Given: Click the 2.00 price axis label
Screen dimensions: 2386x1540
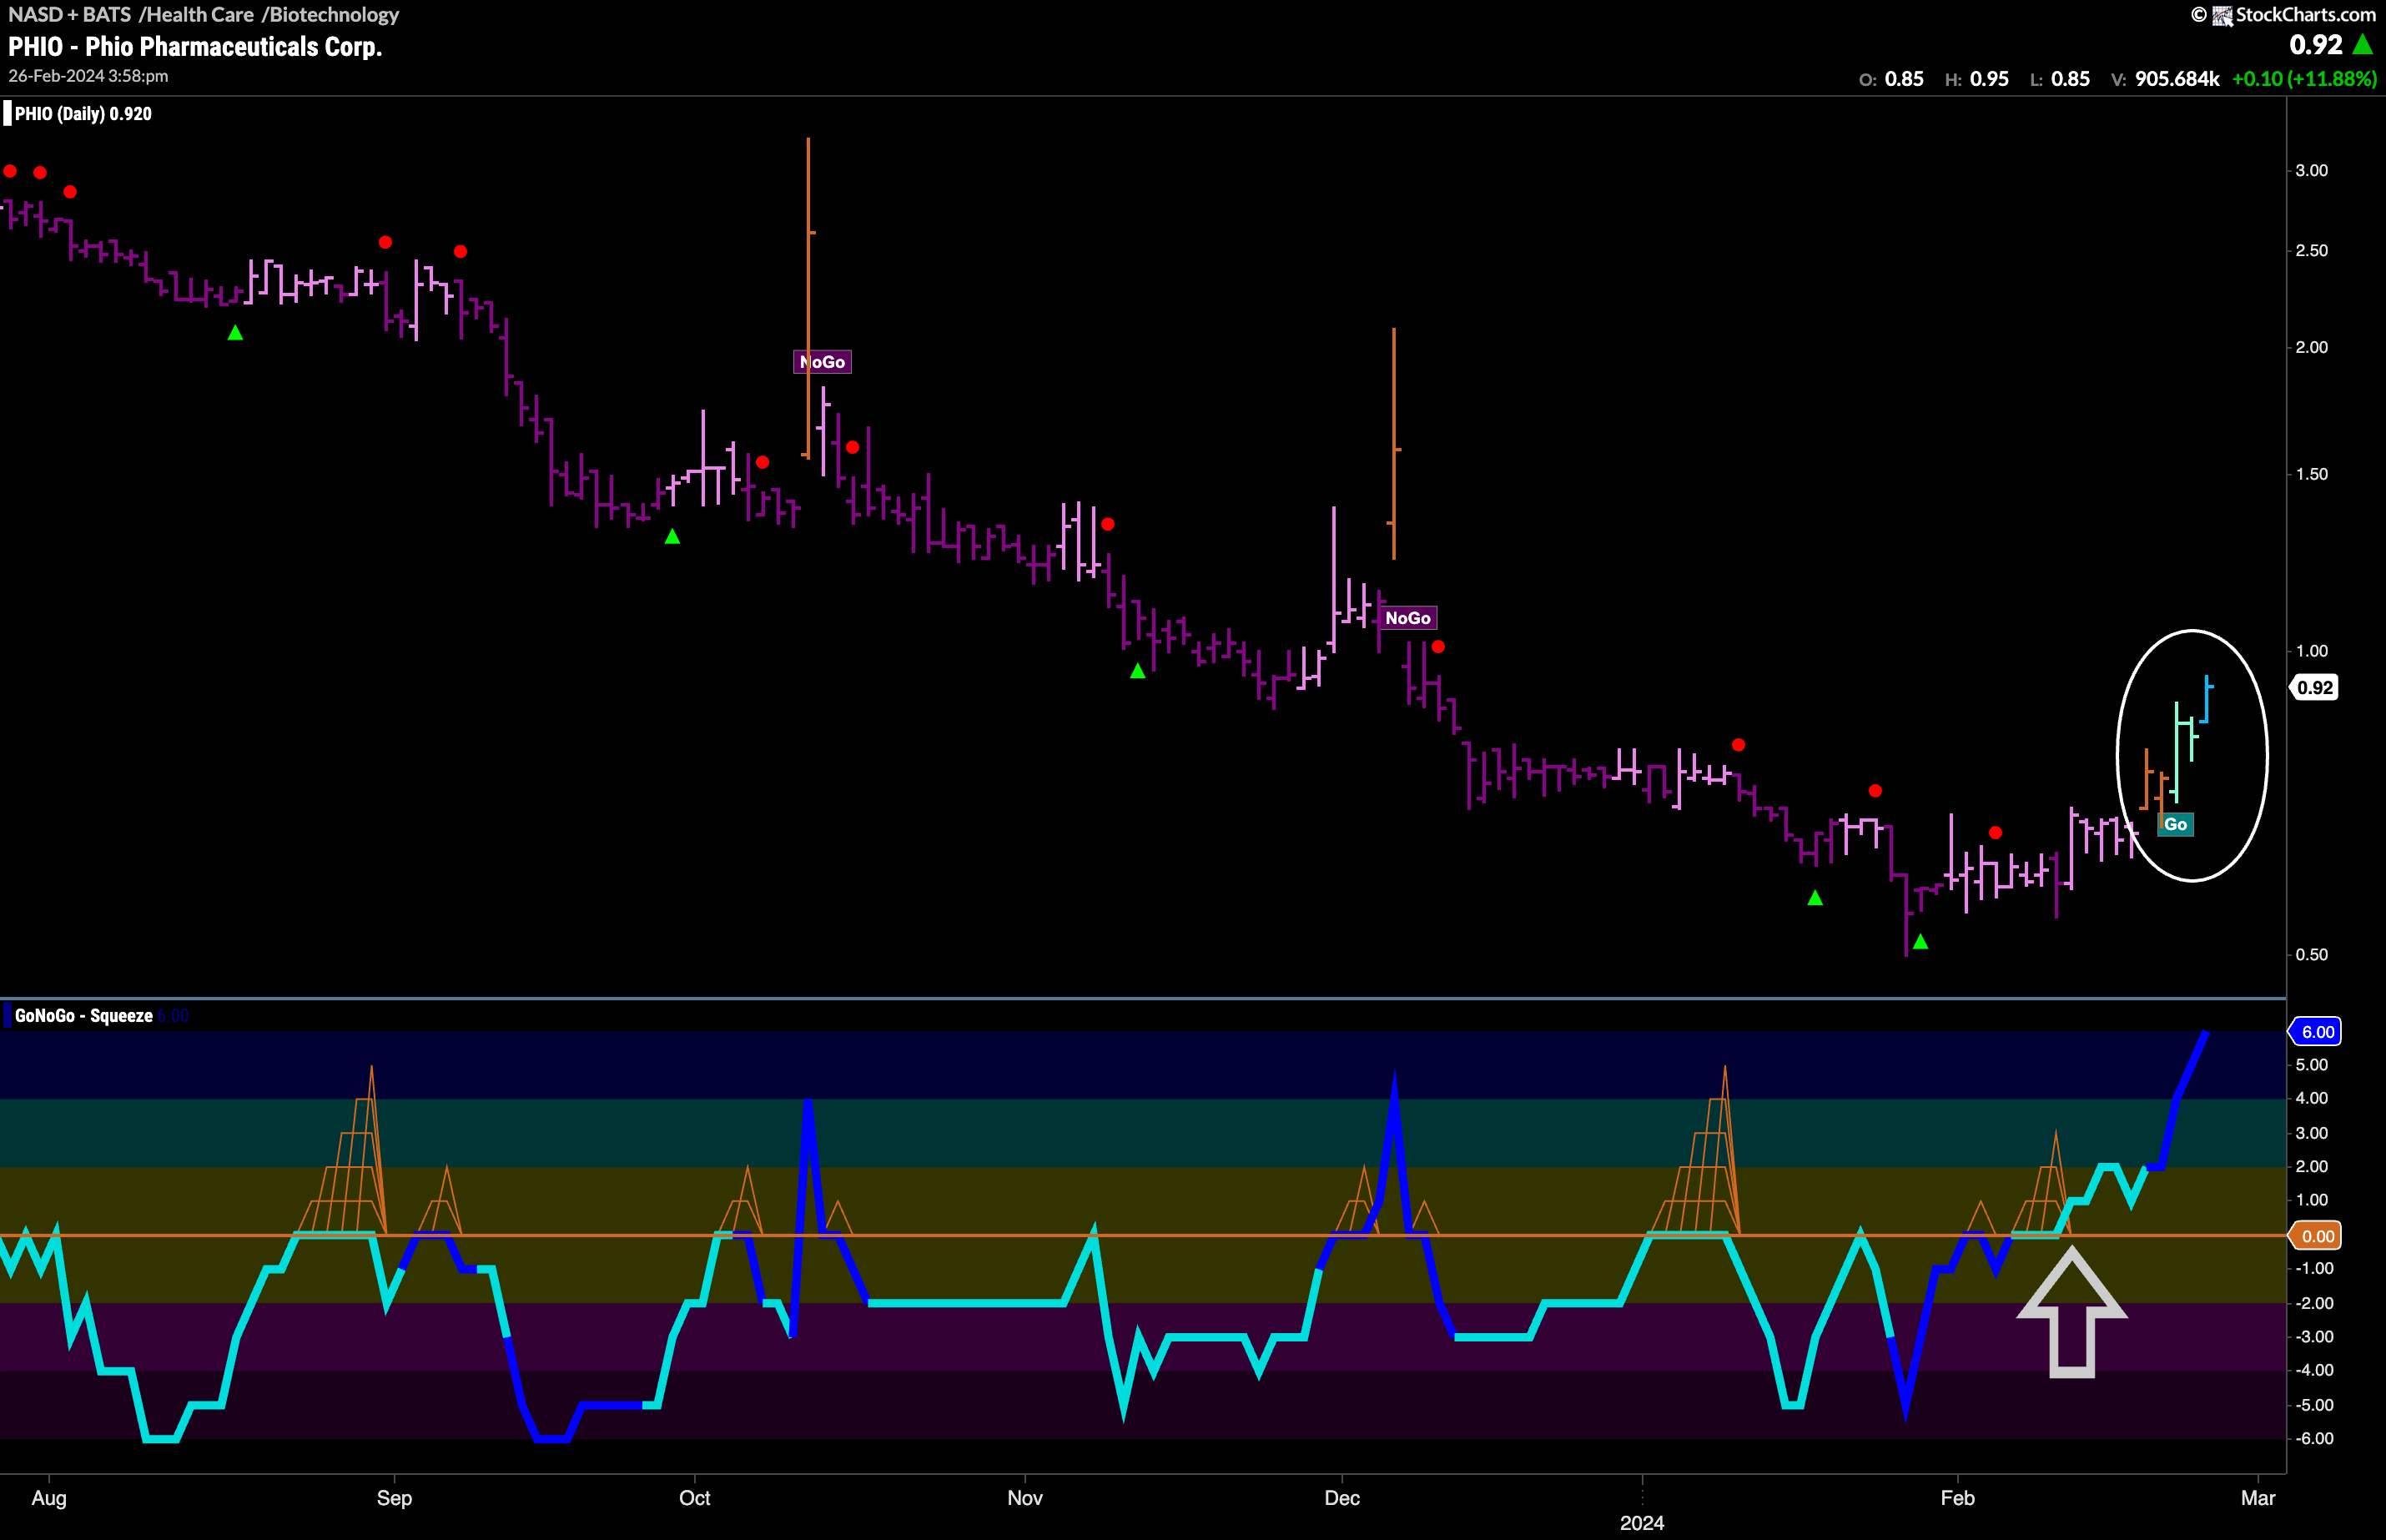Looking at the screenshot, I should (2311, 347).
